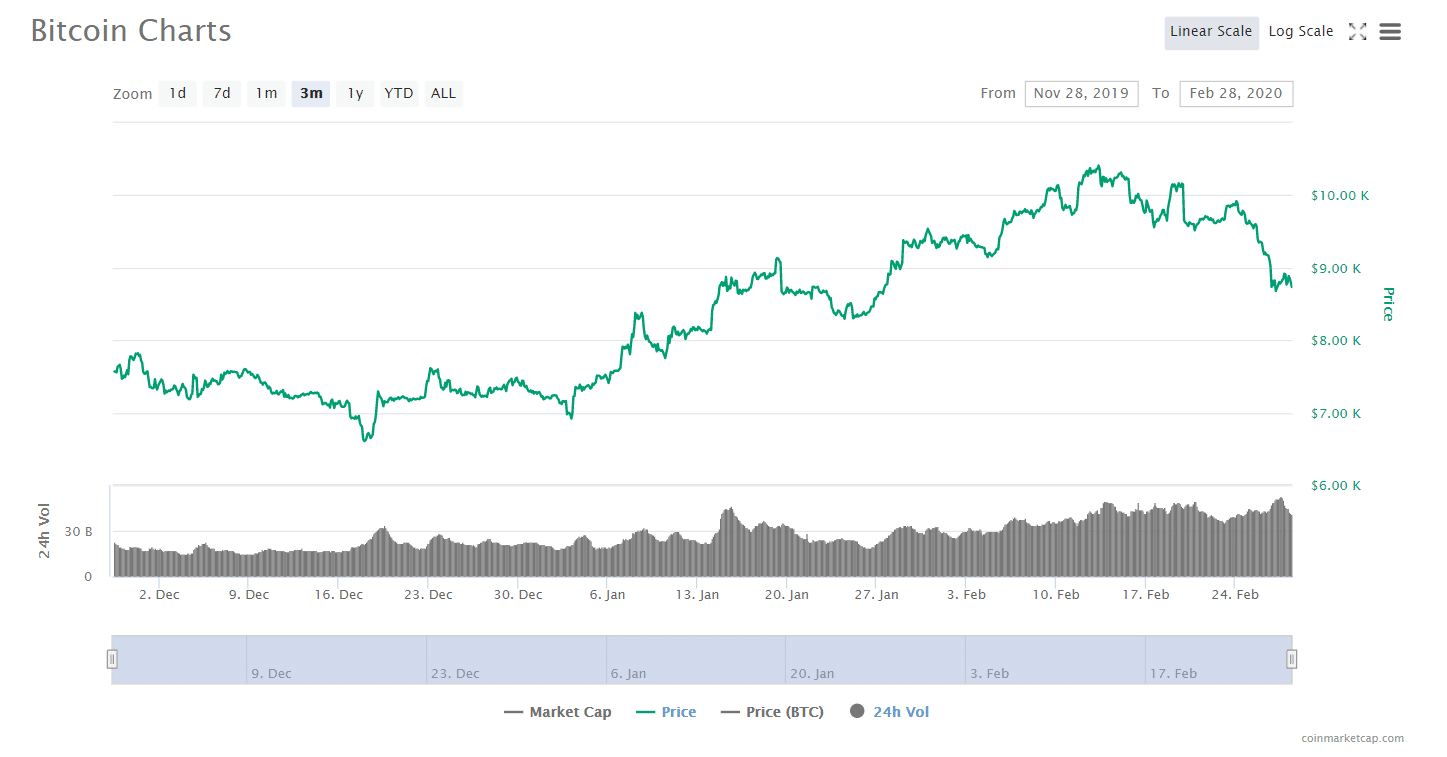The image size is (1447, 757).
Task: Click left handle of range navigator
Action: 112,659
